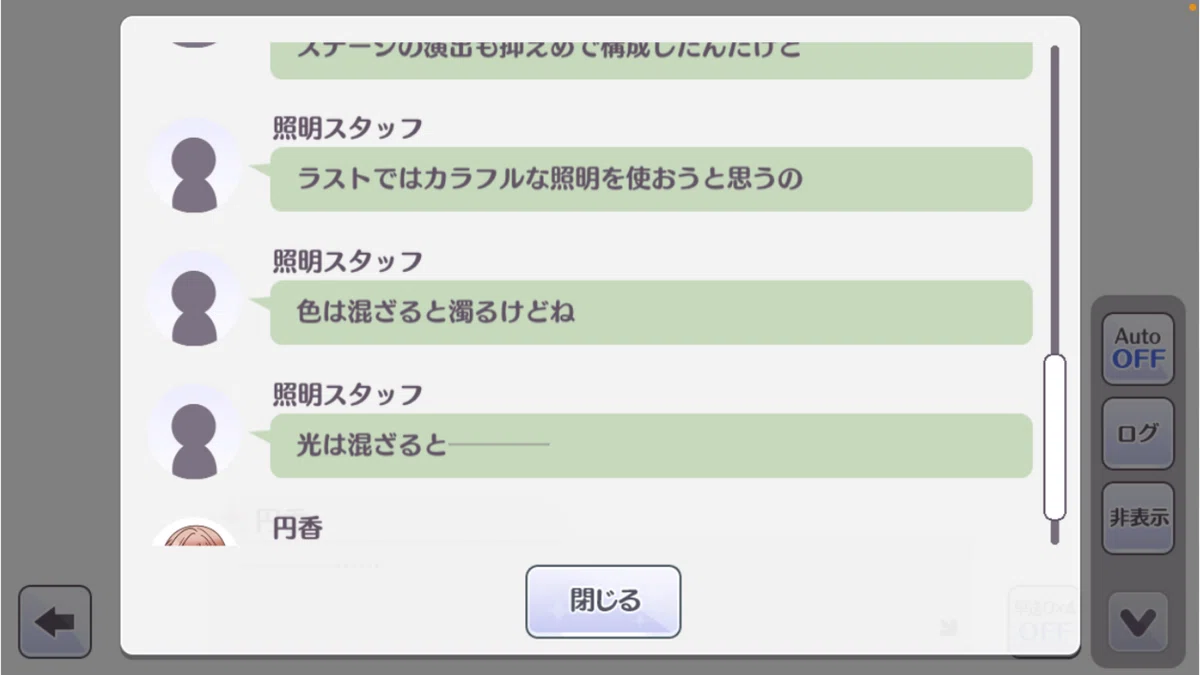1200x675 pixels.
Task: Click 照明スタッフ name above 色は混ざると message
Action: tap(348, 261)
